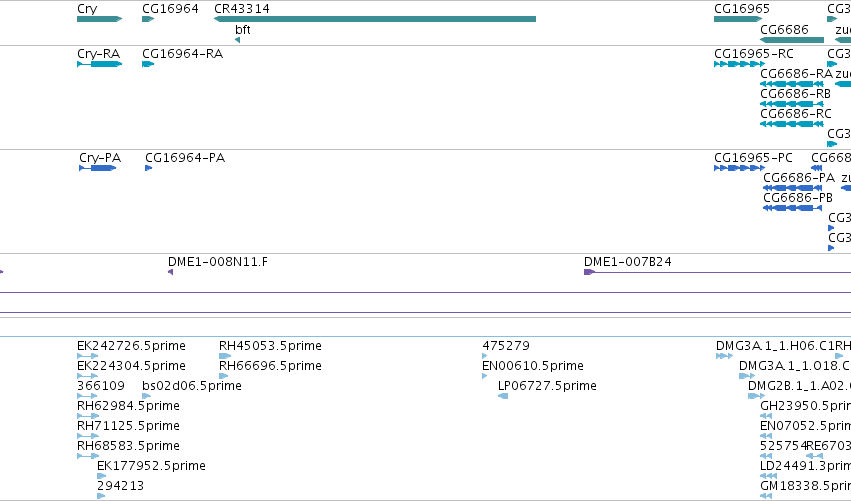Select the GM18338.5prime EST label
This screenshot has width=851, height=501.
click(805, 486)
